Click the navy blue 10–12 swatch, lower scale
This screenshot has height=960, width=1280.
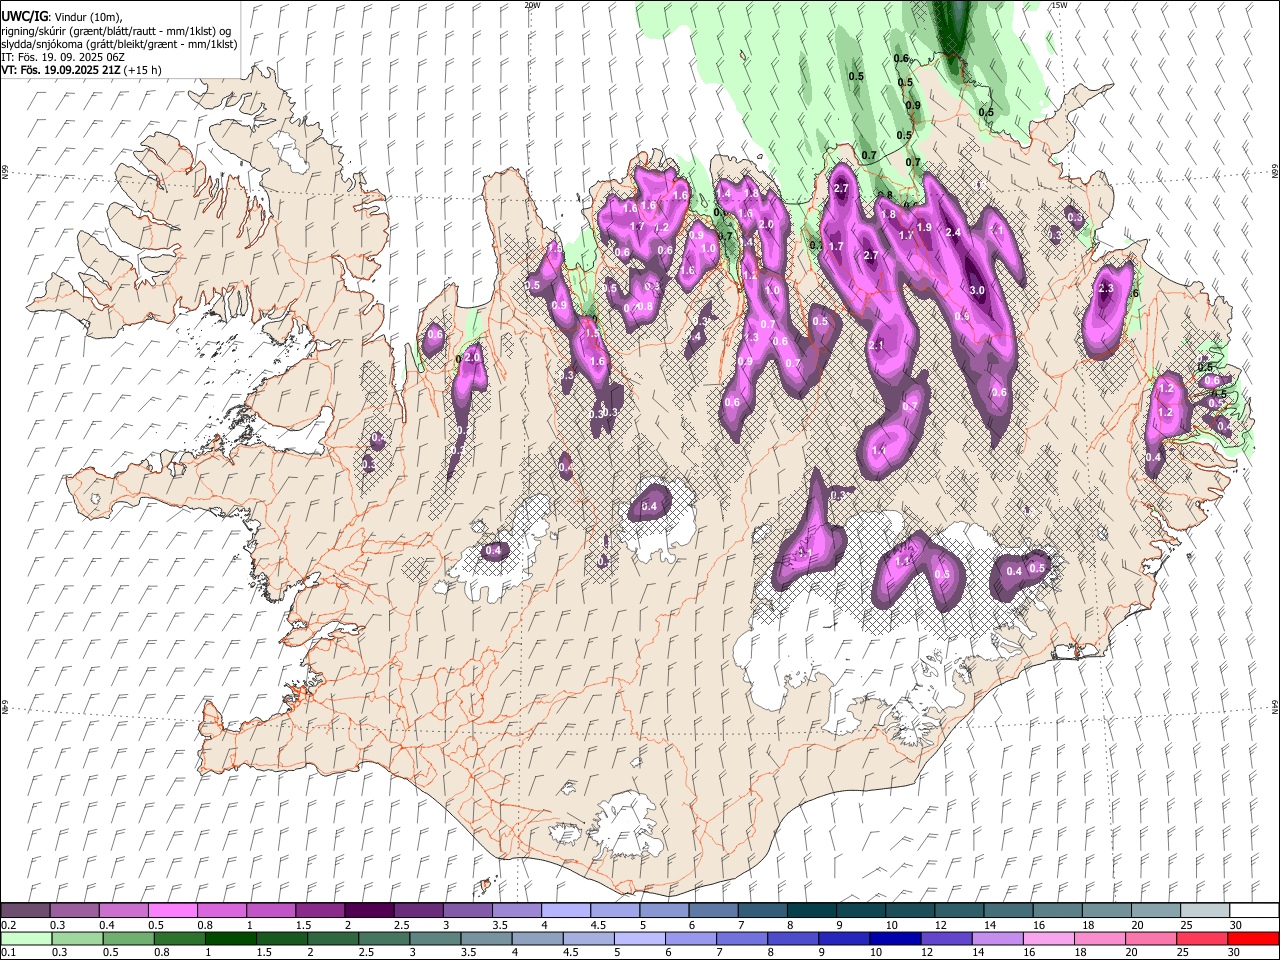(x=895, y=938)
